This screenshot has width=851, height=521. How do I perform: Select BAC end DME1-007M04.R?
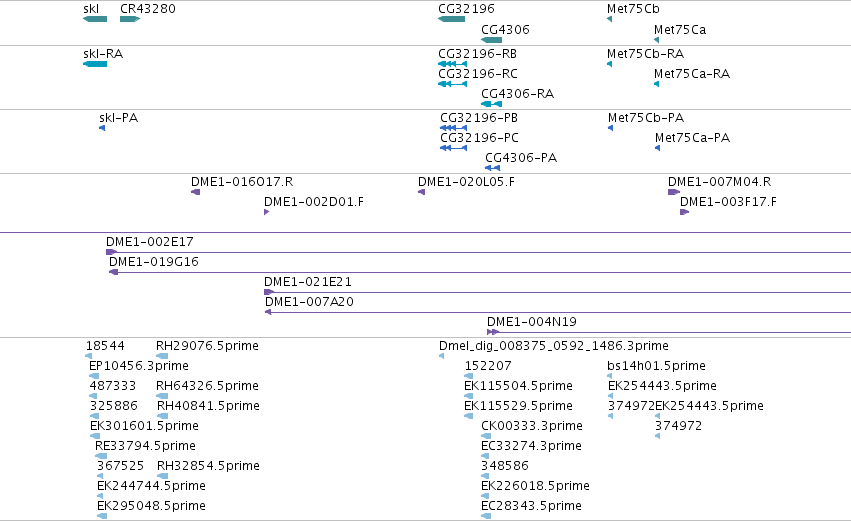[674, 192]
